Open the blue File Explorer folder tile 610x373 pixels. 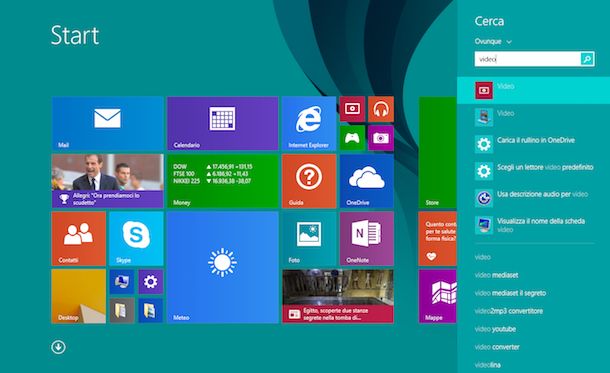(151, 310)
